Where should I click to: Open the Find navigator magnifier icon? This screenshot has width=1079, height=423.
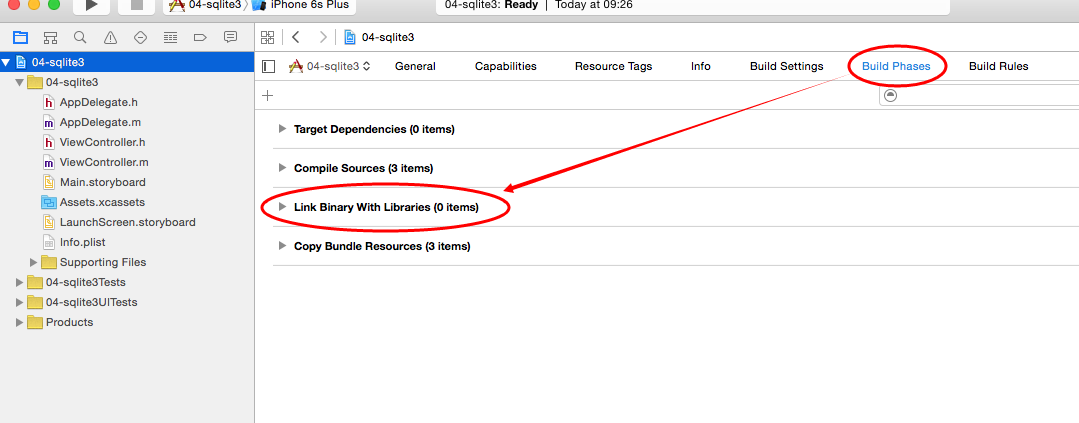pyautogui.click(x=80, y=37)
